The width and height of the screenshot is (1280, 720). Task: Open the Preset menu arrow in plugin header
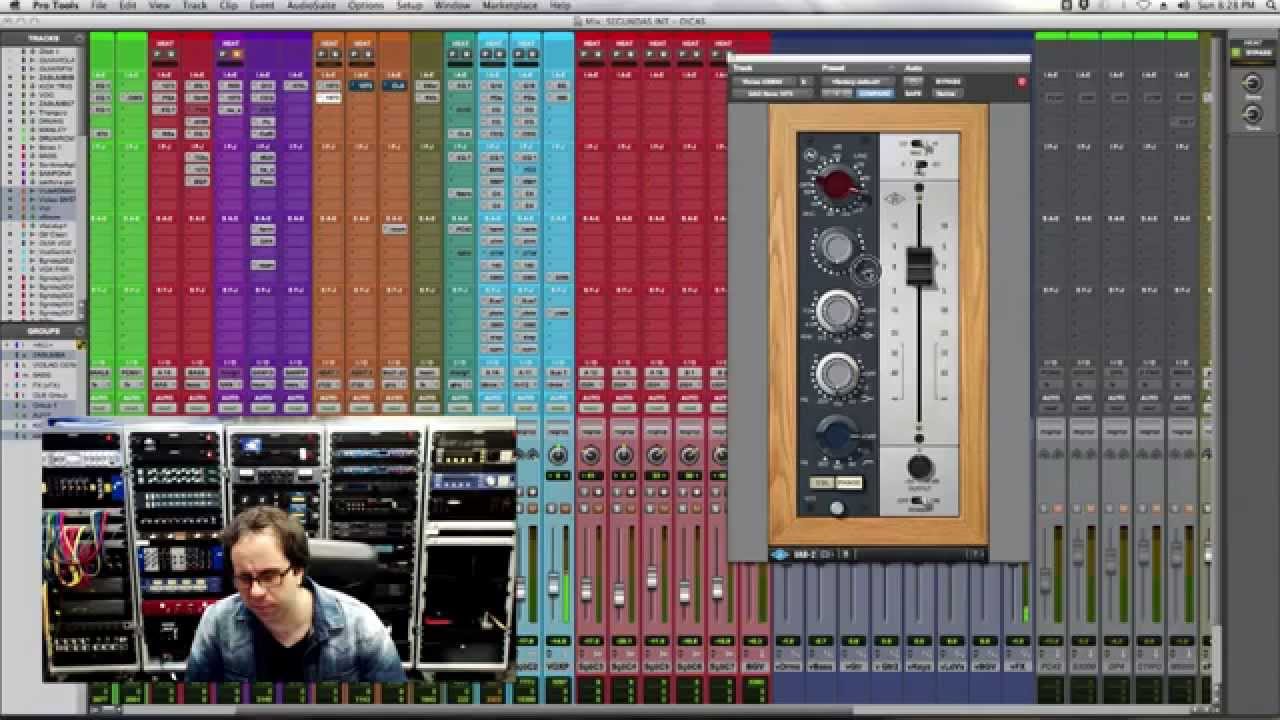point(890,68)
